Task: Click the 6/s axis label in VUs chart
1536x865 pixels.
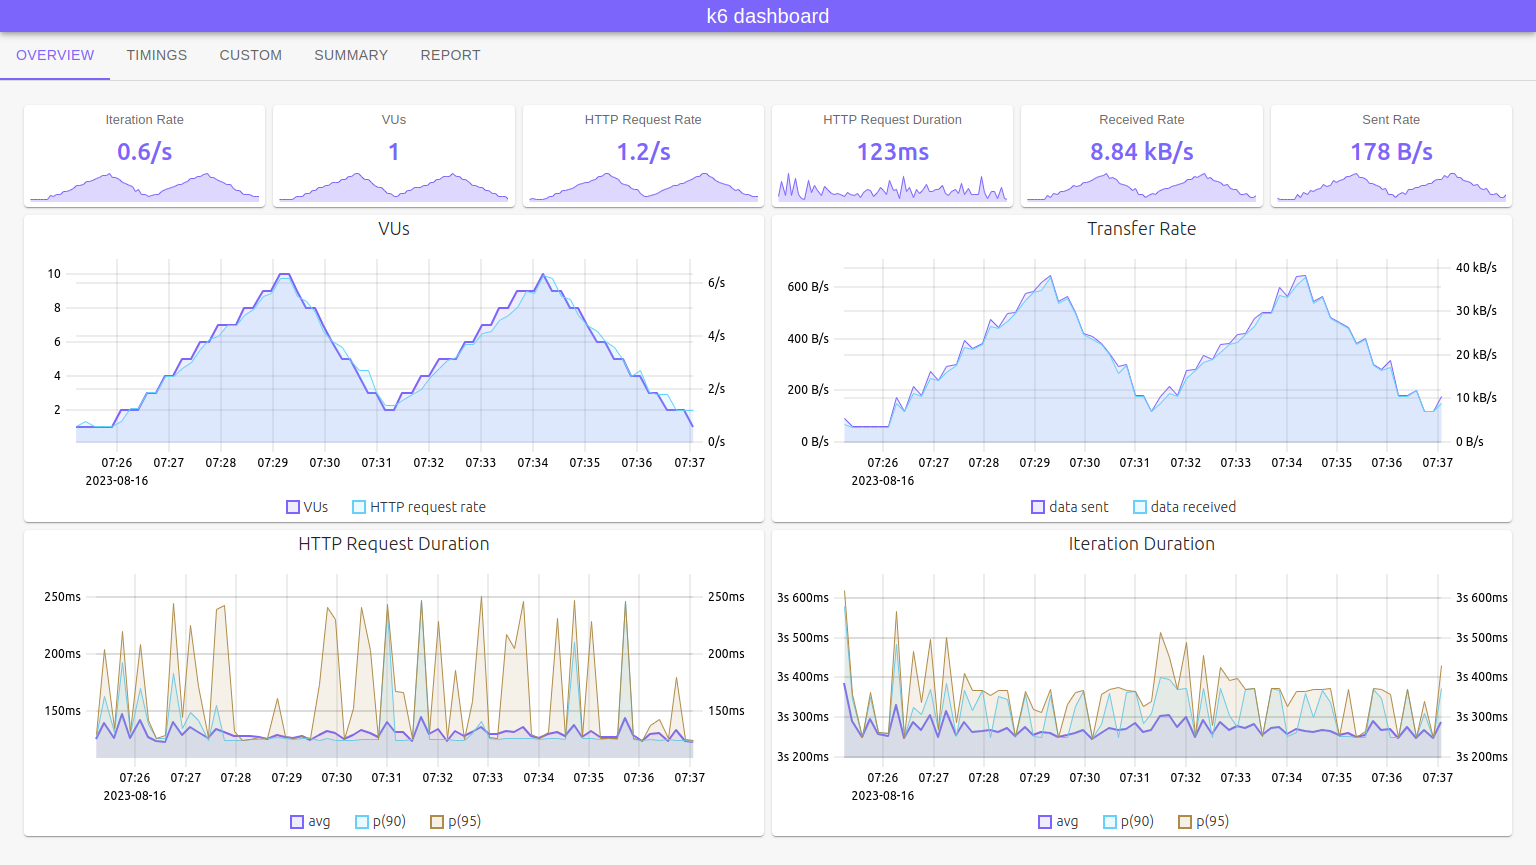Action: point(717,283)
